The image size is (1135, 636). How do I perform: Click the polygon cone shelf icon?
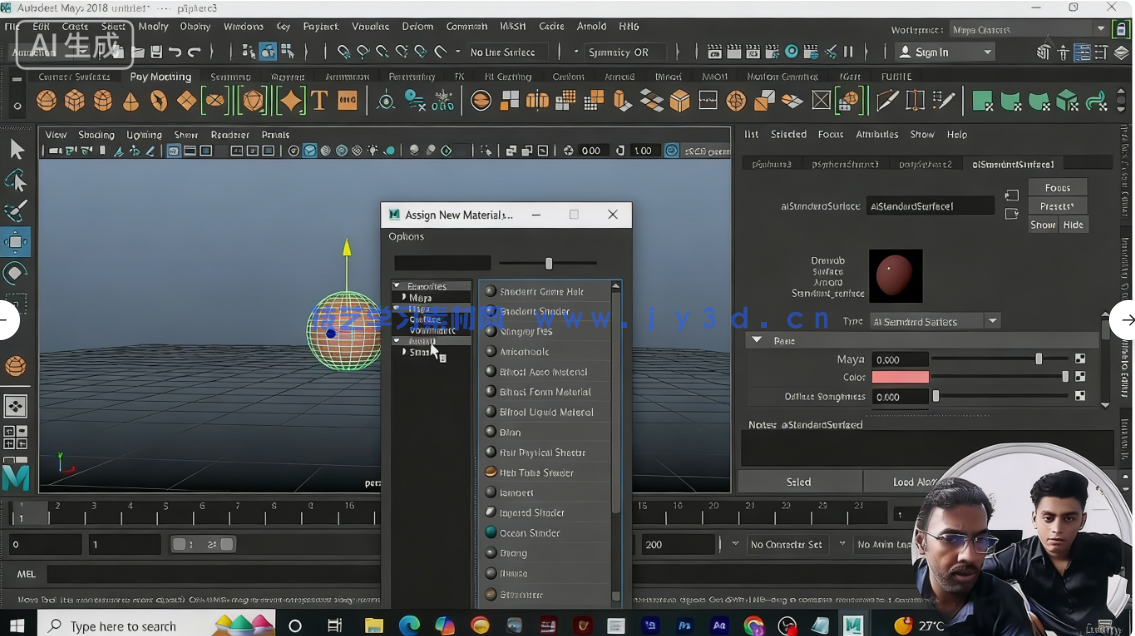(x=131, y=101)
